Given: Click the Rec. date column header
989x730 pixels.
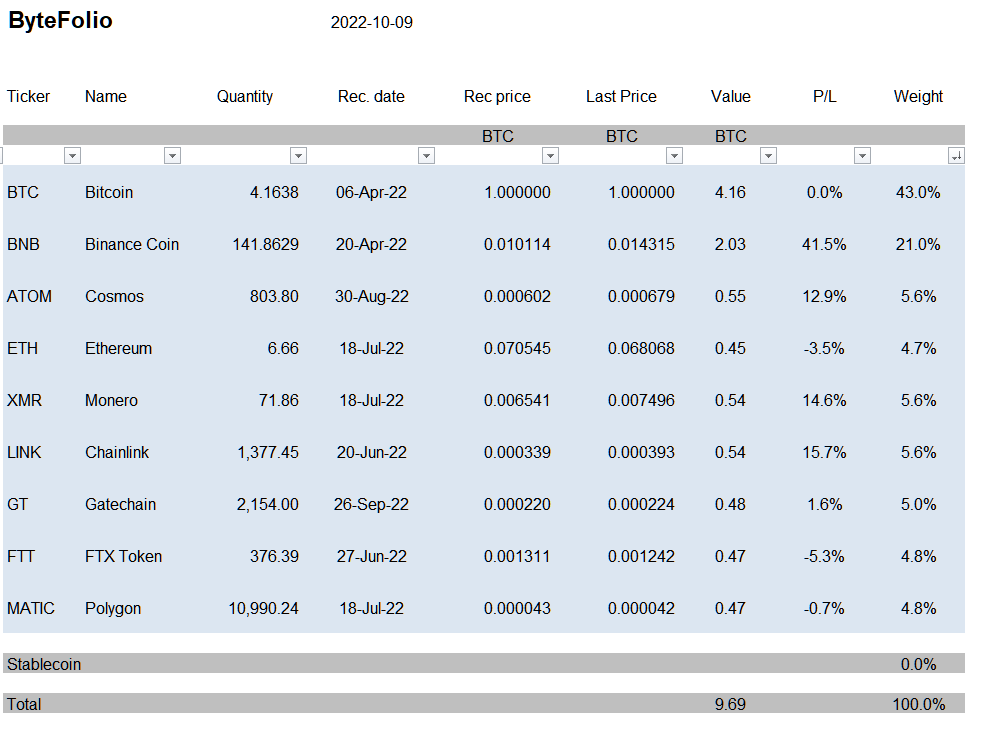Looking at the screenshot, I should [x=371, y=97].
